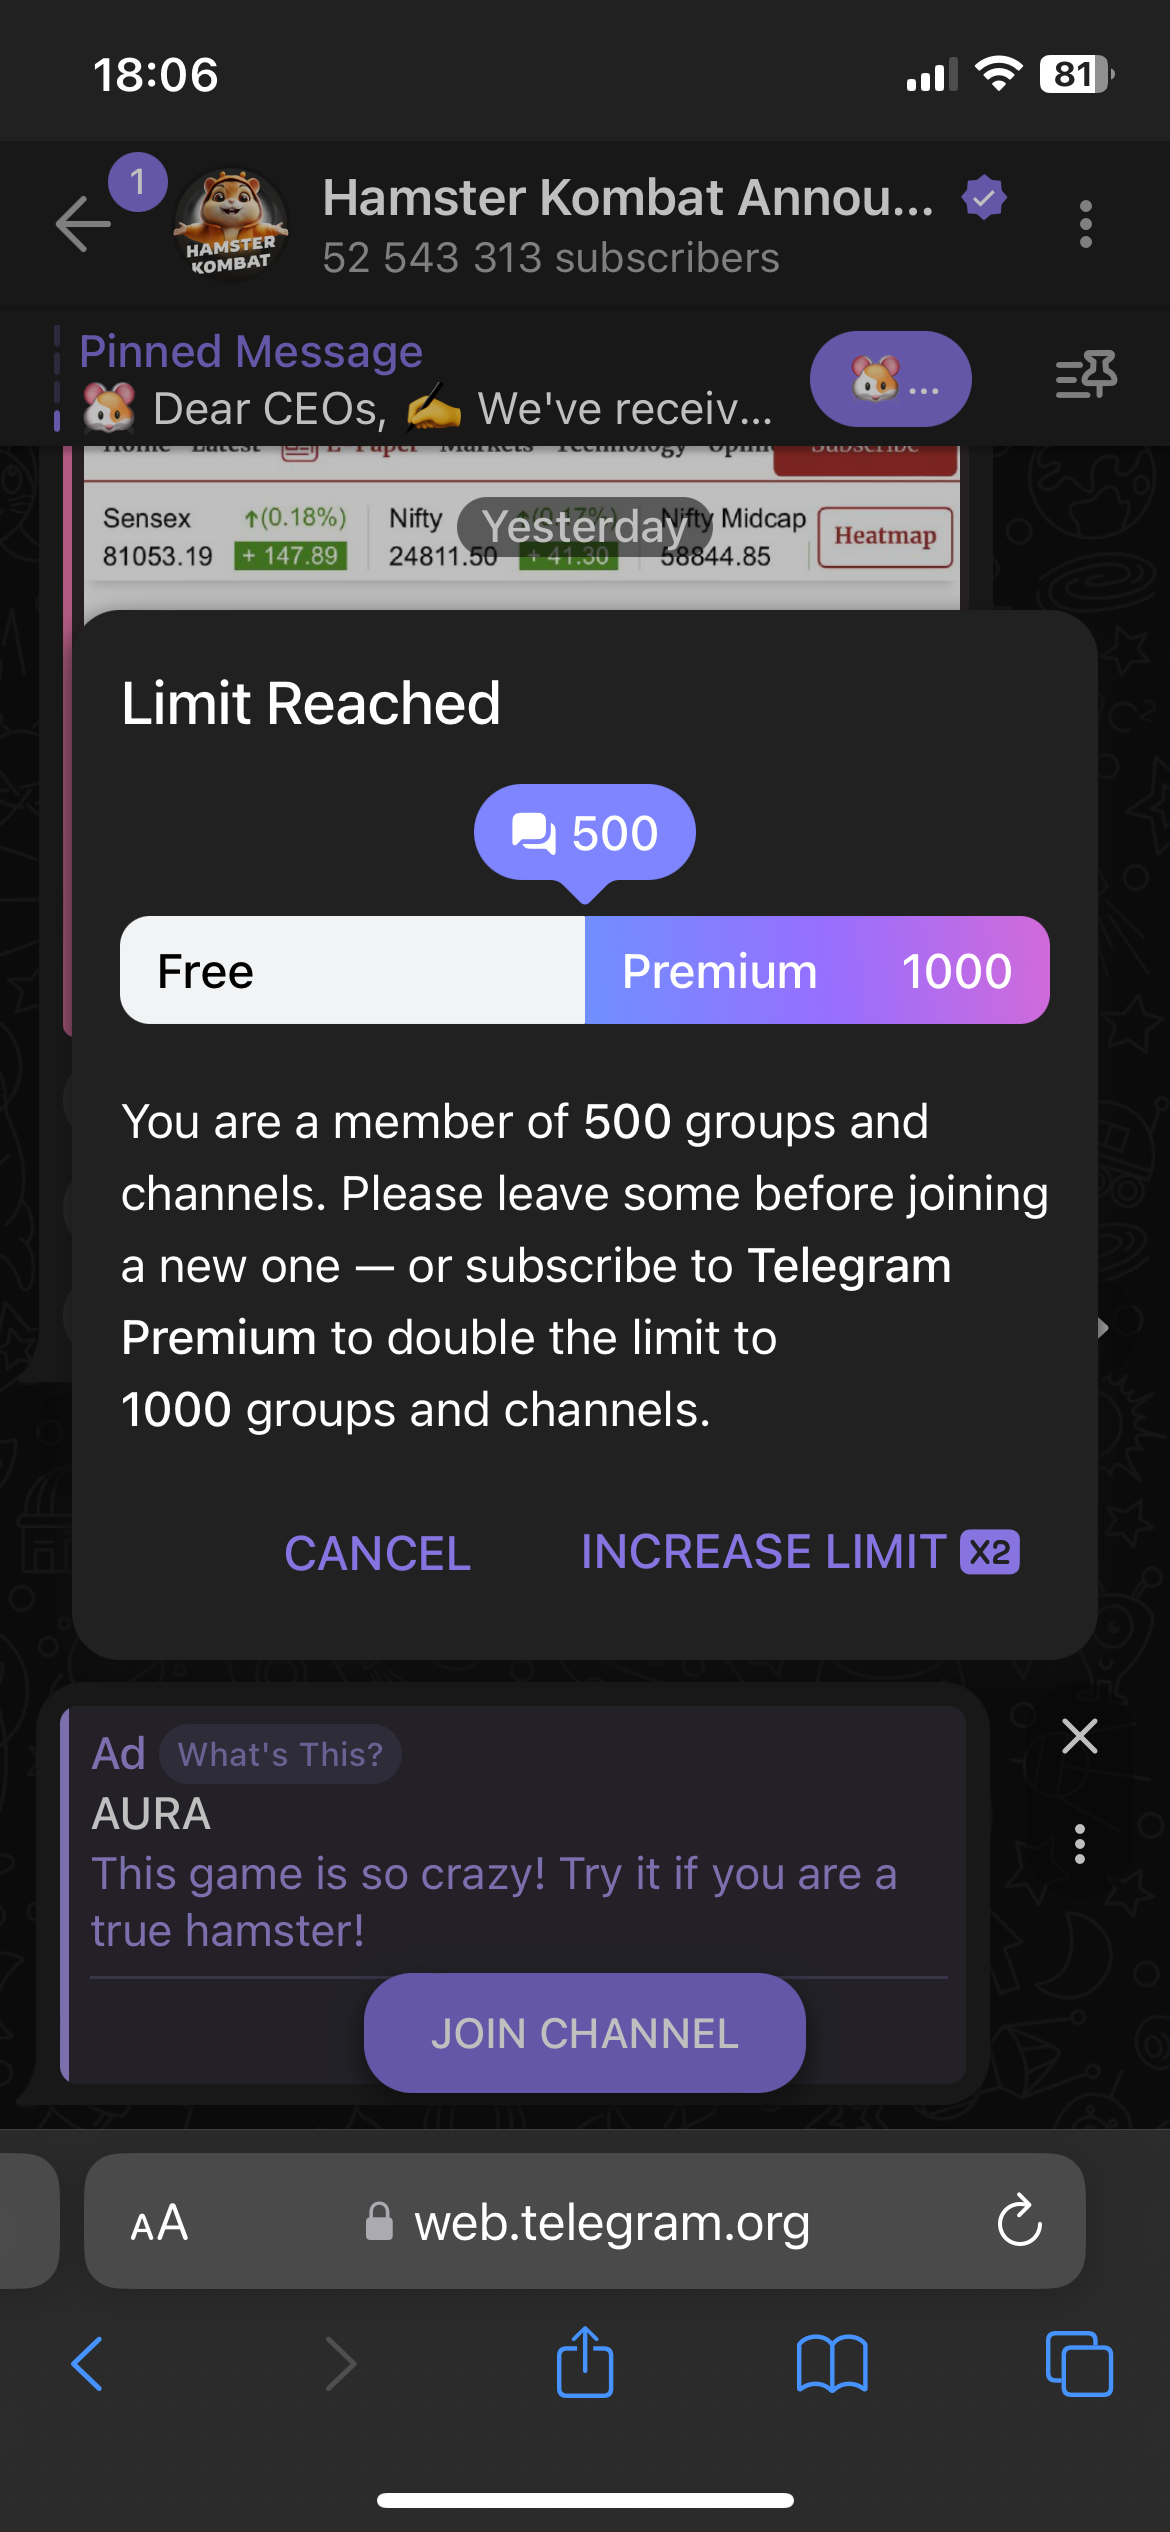Viewport: 1170px width, 2532px height.
Task: Open Safari reader and text size menu
Action: [x=159, y=2223]
